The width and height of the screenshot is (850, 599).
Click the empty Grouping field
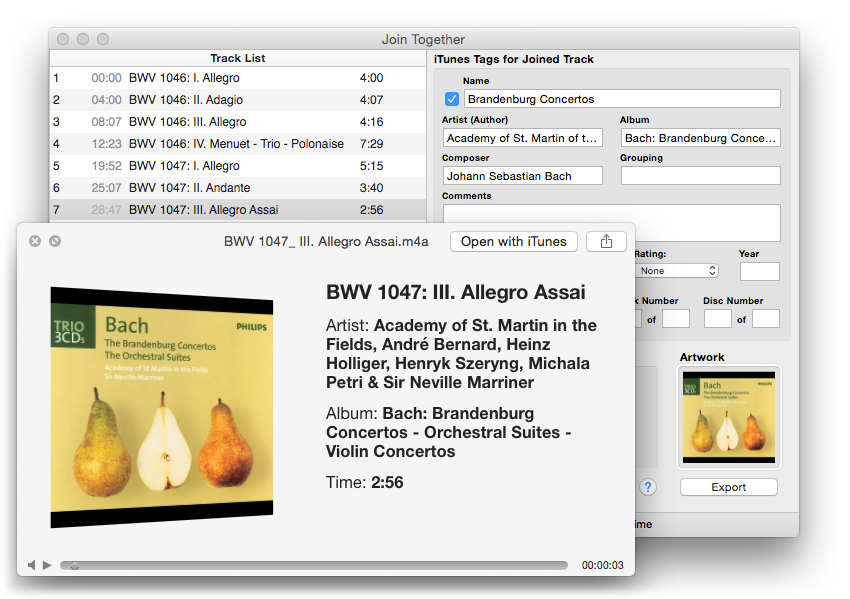point(700,176)
